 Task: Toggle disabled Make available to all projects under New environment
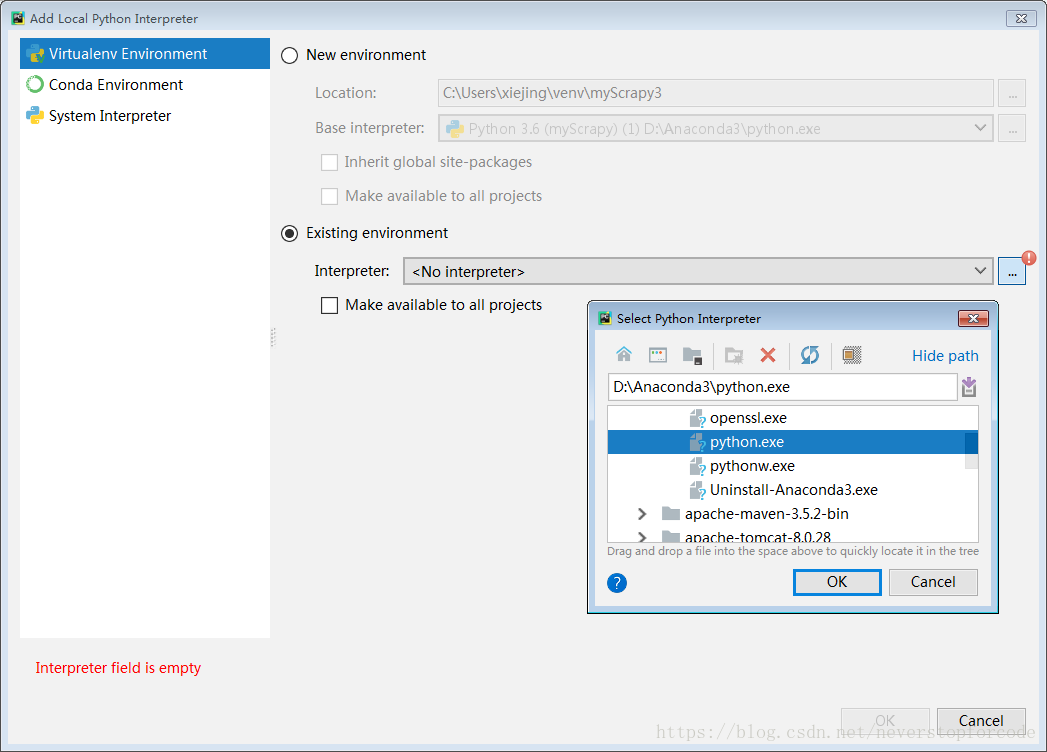pos(329,196)
